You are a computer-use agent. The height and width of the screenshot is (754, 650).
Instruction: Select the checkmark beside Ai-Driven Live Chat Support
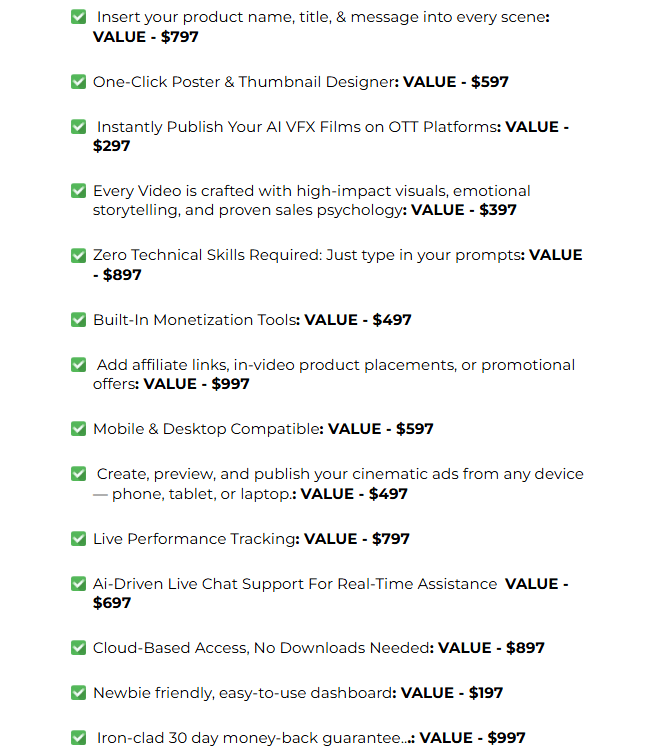tap(78, 584)
